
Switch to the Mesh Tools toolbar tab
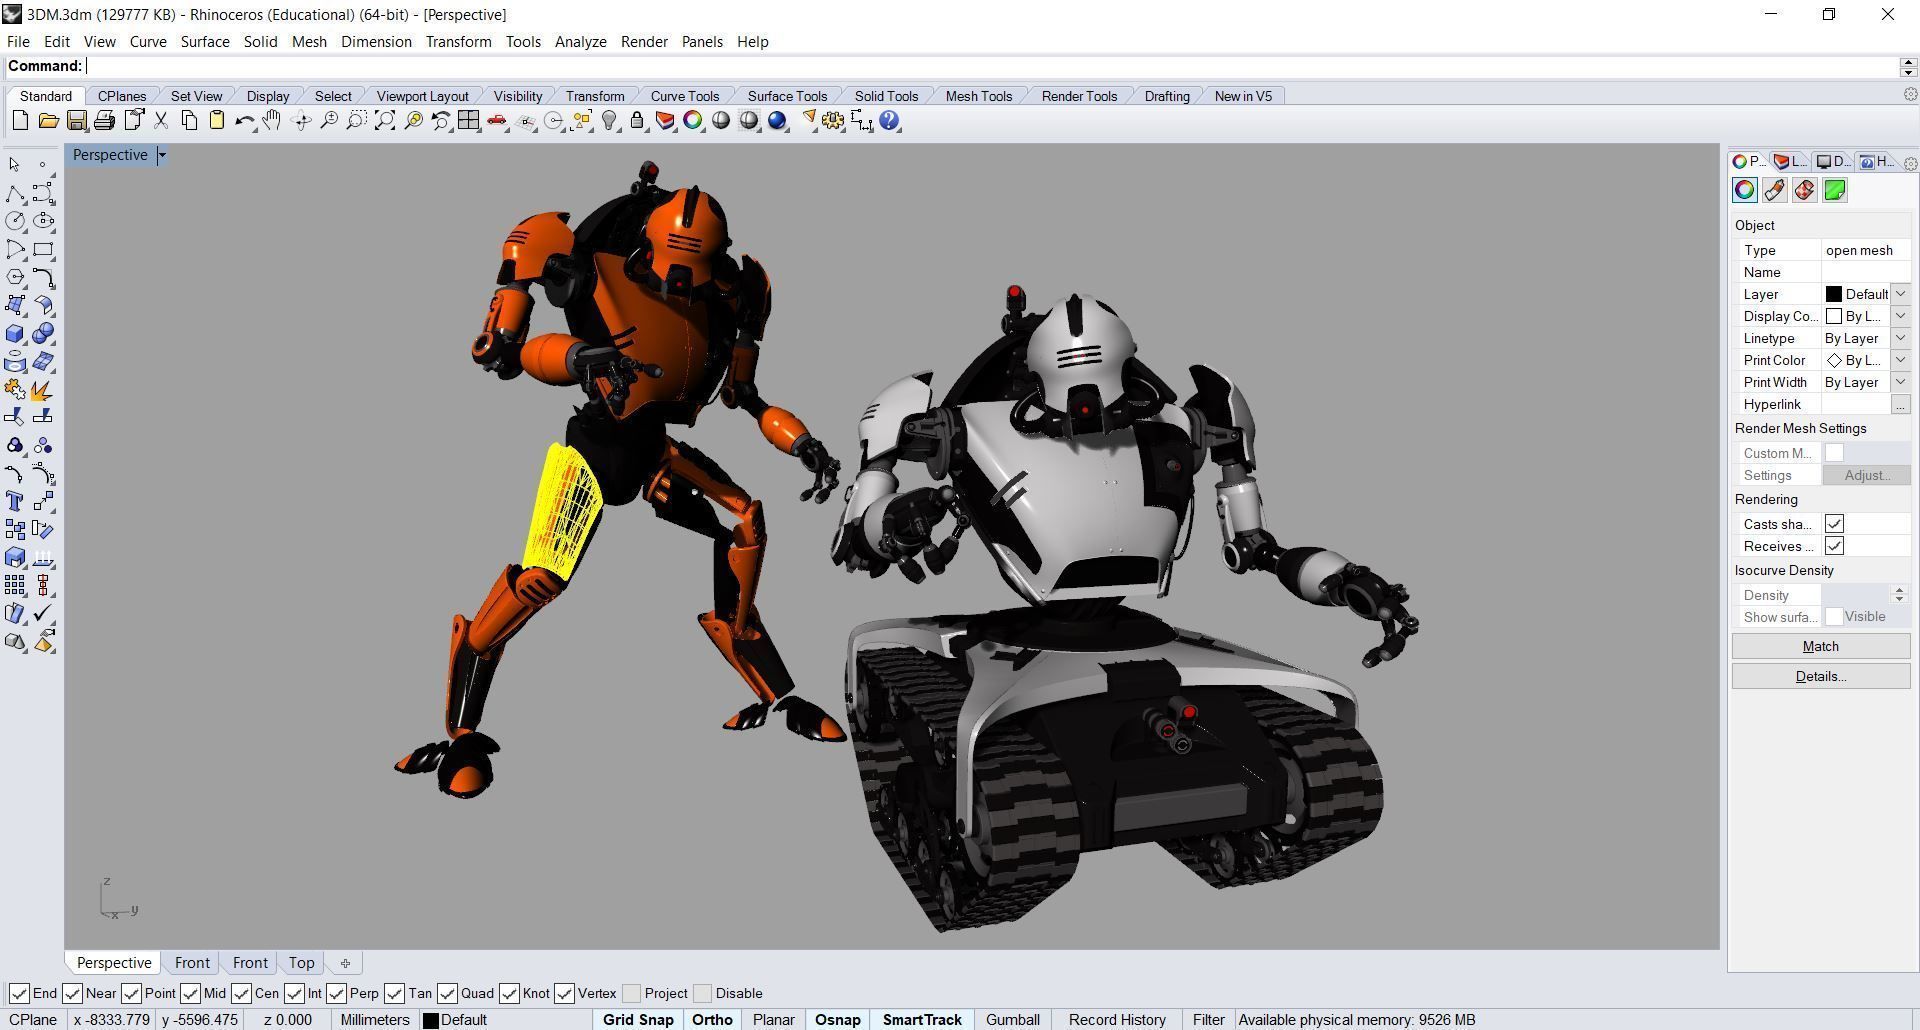tap(978, 96)
